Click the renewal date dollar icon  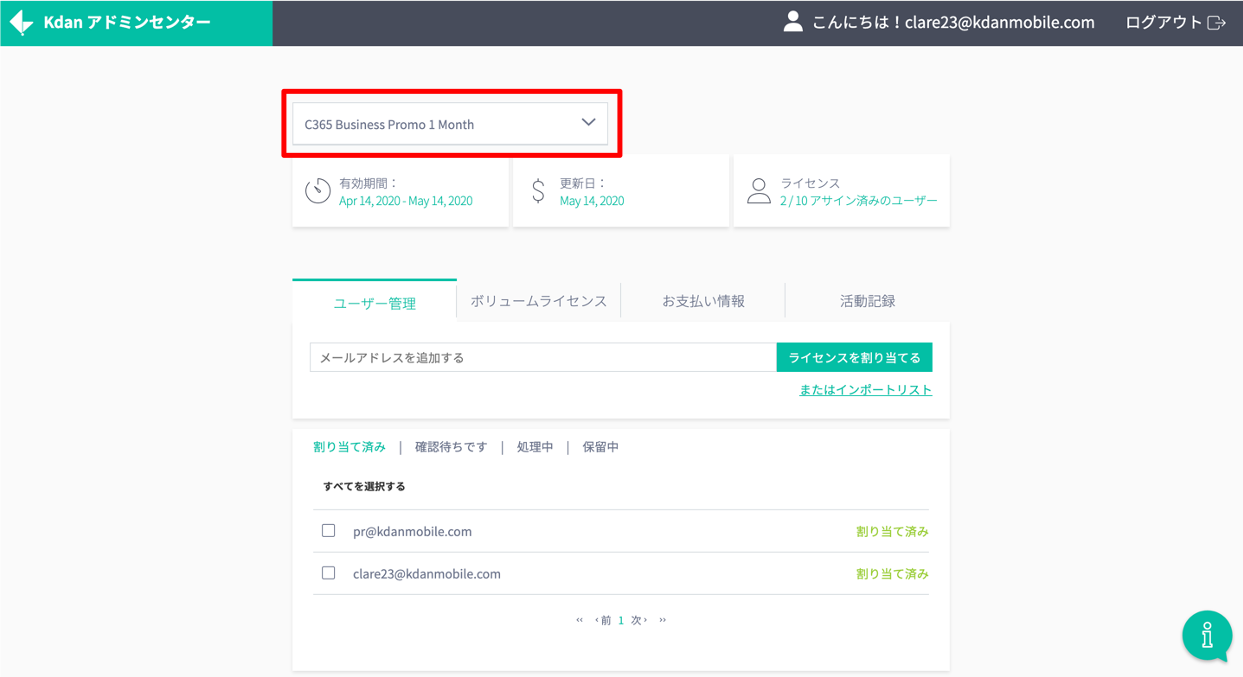click(538, 191)
